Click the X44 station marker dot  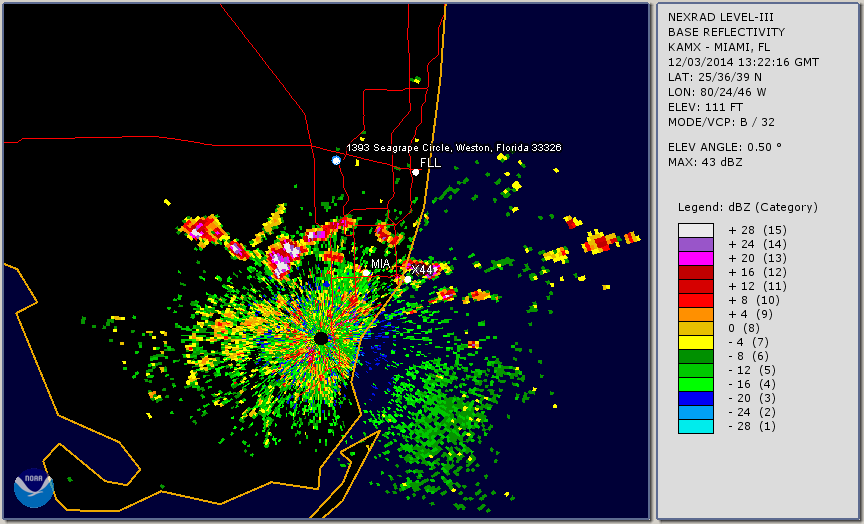click(x=407, y=279)
